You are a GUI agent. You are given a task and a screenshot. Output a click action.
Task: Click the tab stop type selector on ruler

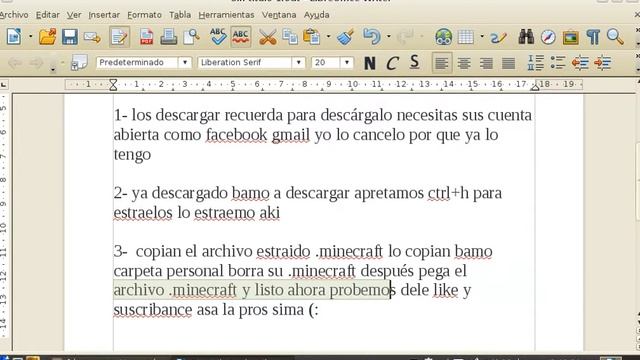[4, 84]
